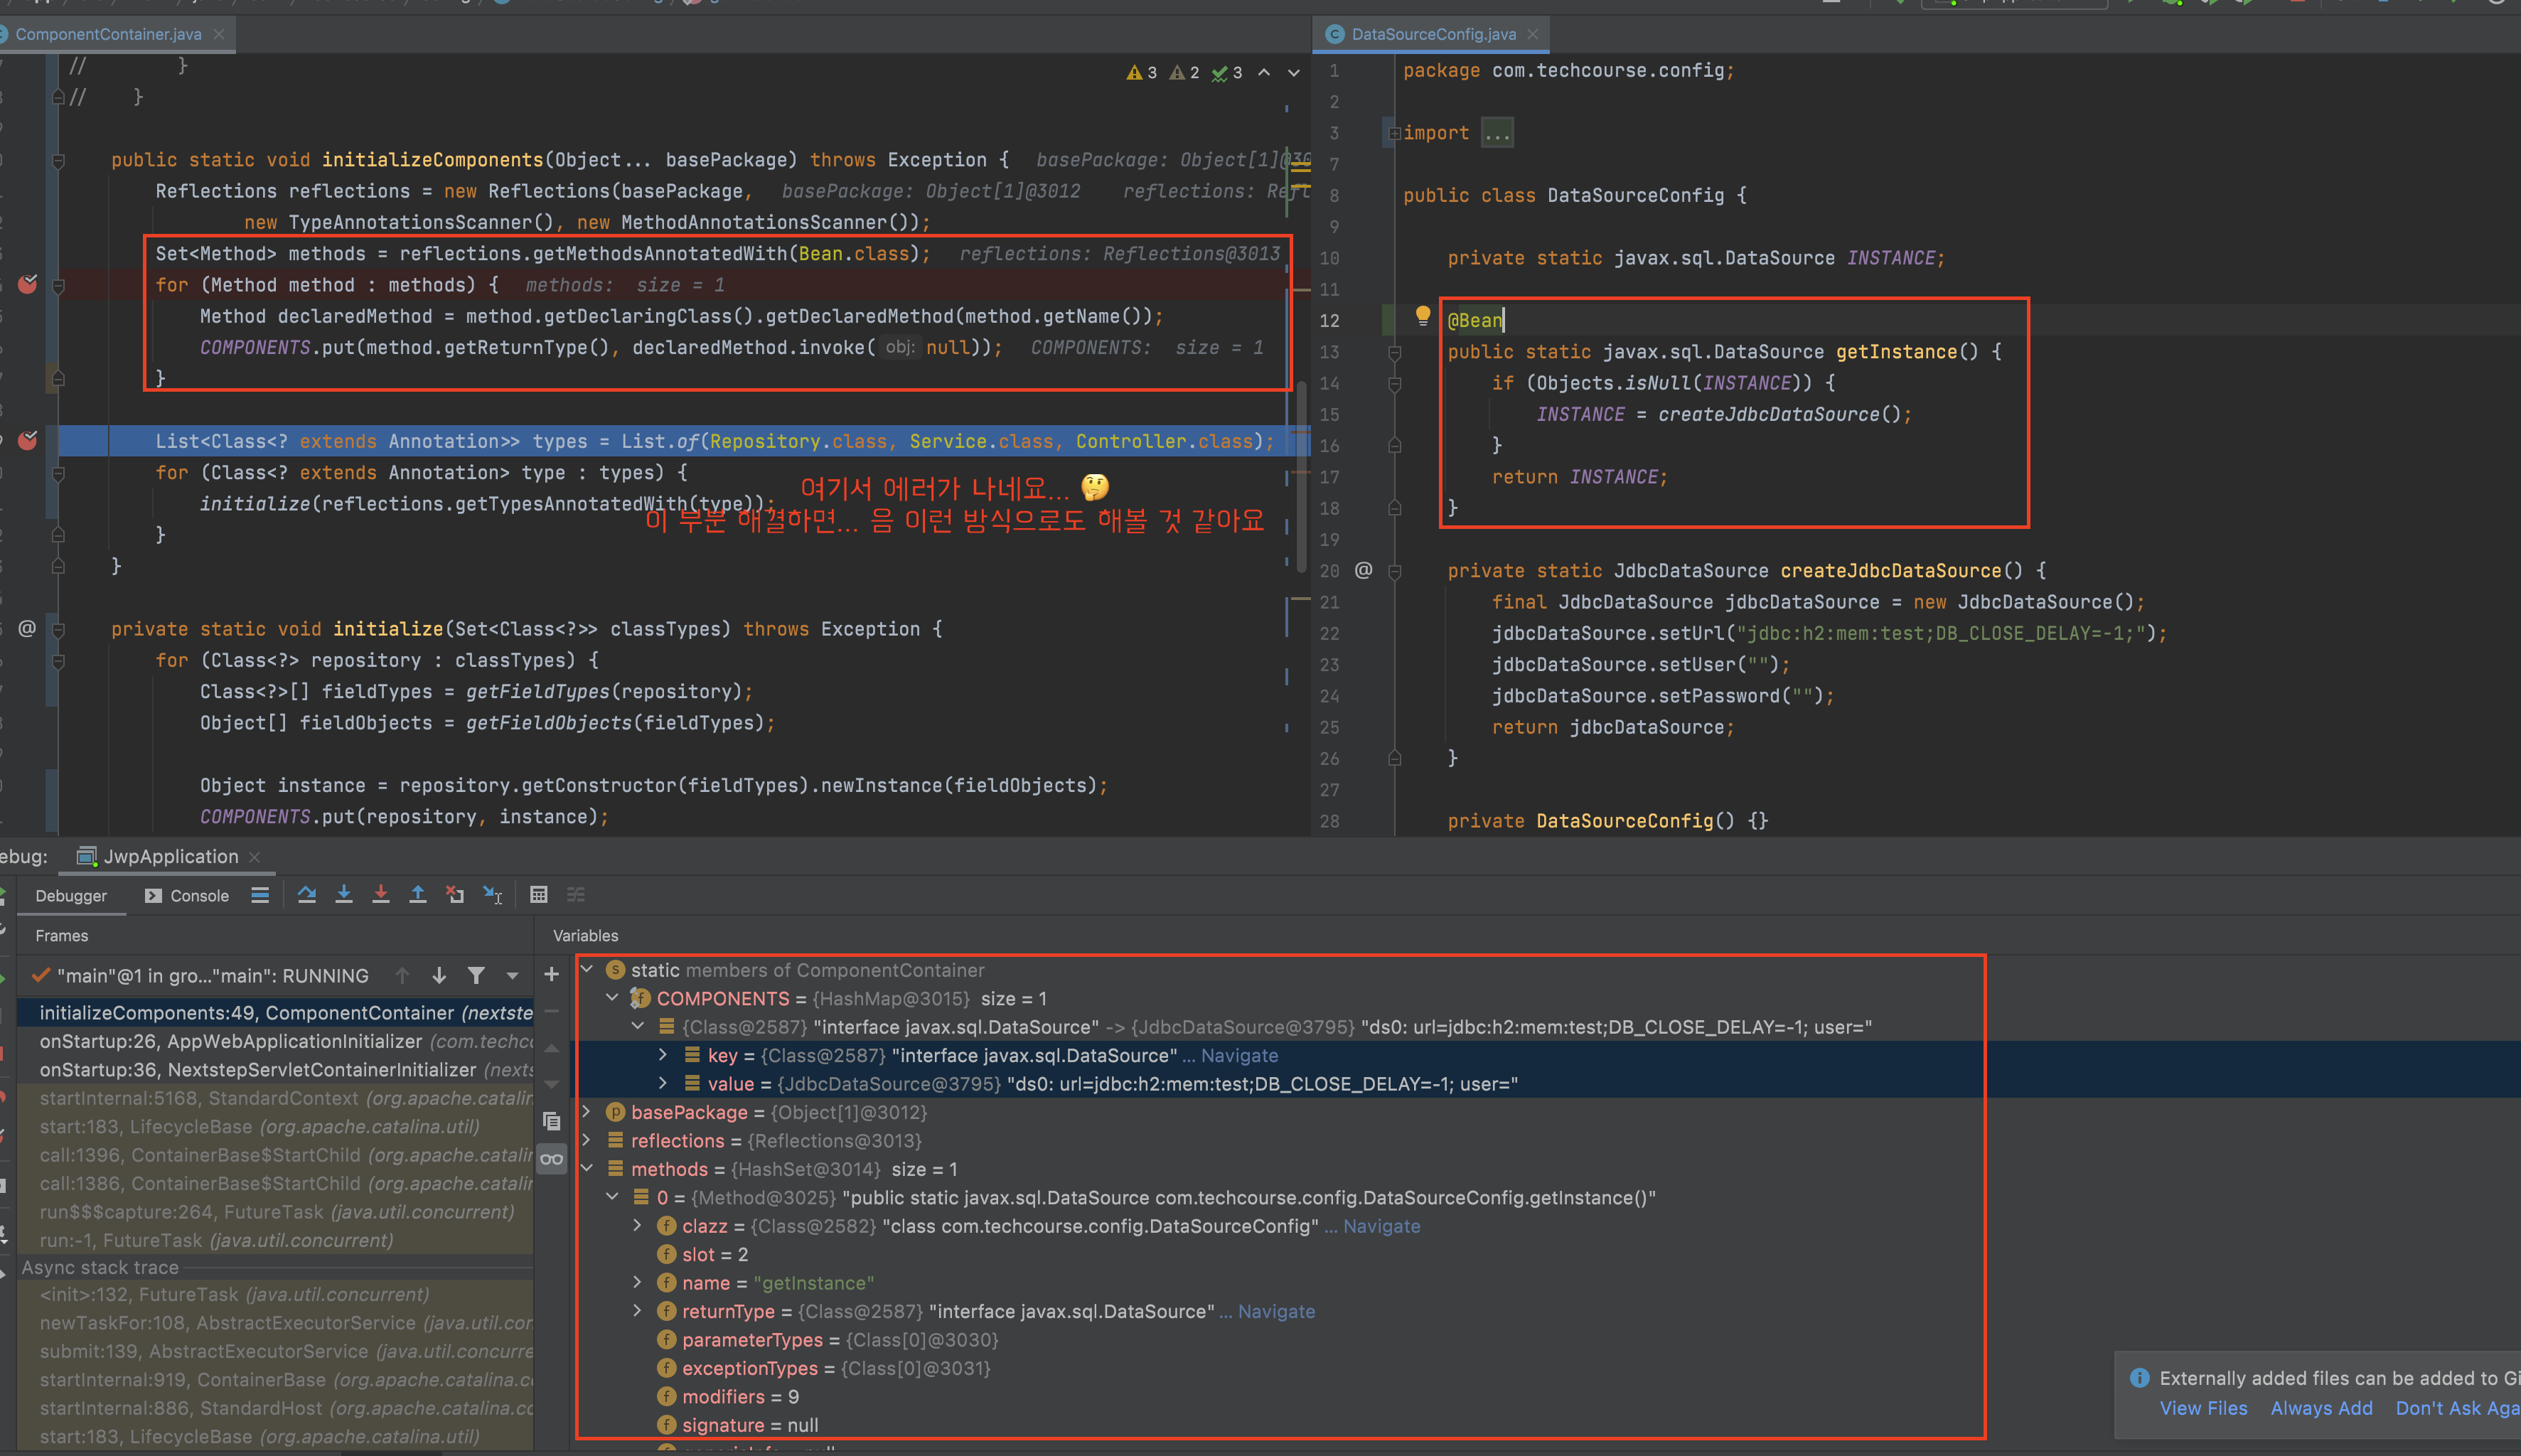The image size is (2521, 1456).
Task: Toggle breakpoint on the List.of types line
Action: coord(28,441)
